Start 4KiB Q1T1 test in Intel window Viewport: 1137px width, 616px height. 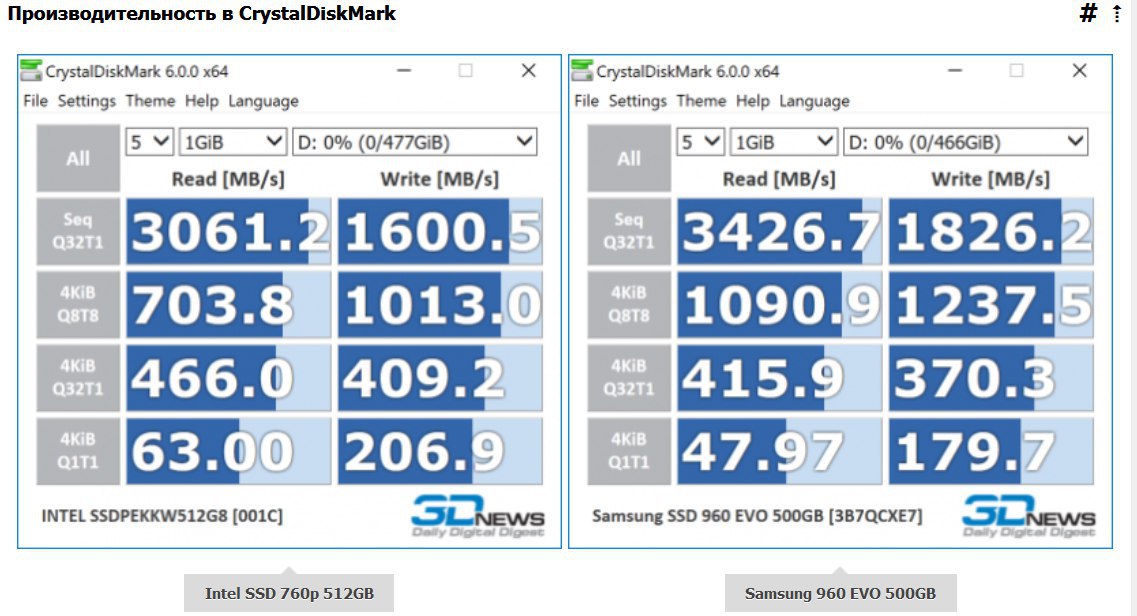click(78, 451)
